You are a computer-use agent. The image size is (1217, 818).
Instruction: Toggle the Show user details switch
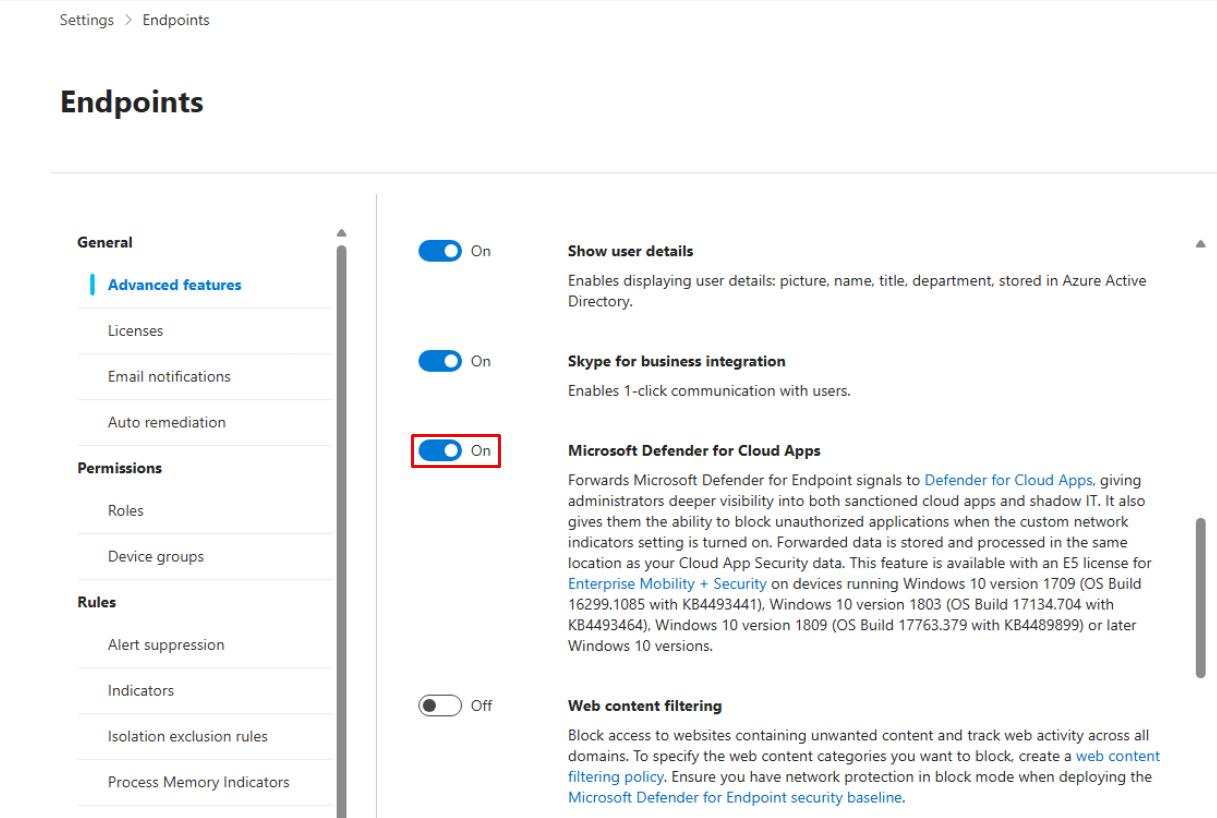click(x=439, y=251)
